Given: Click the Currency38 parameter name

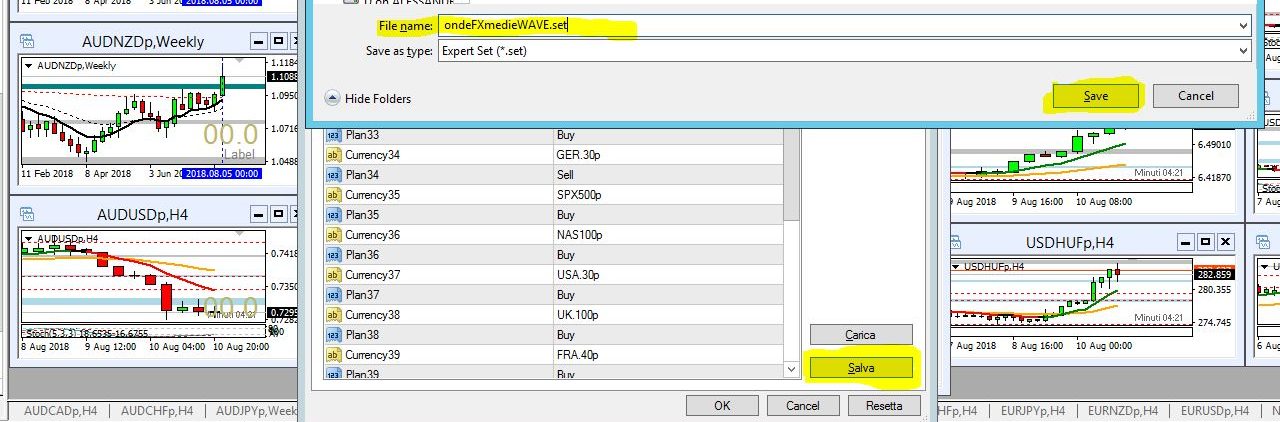Looking at the screenshot, I should tap(372, 315).
